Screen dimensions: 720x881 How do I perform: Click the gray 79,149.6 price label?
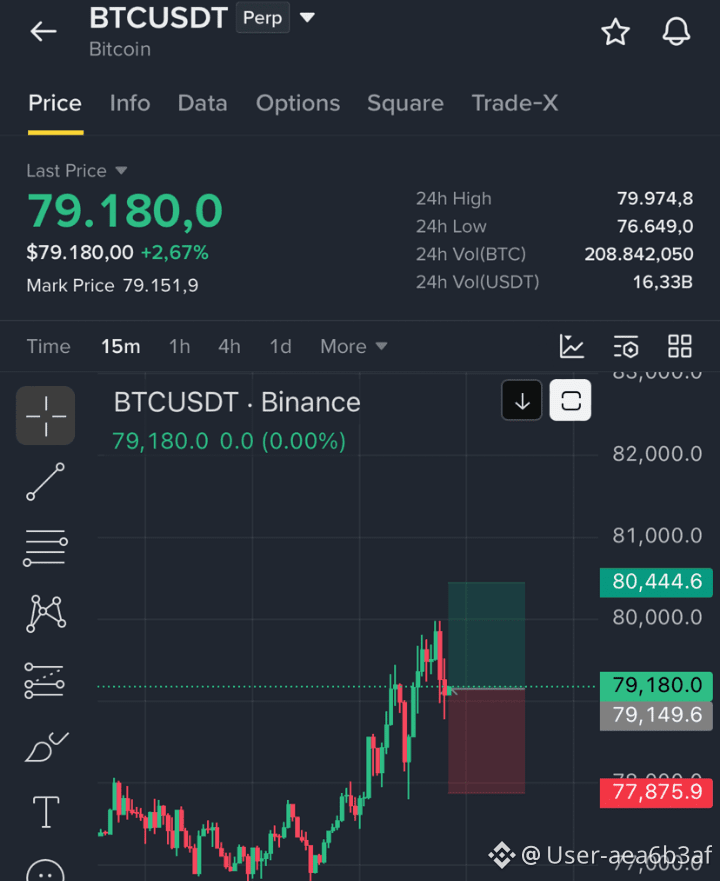(656, 715)
